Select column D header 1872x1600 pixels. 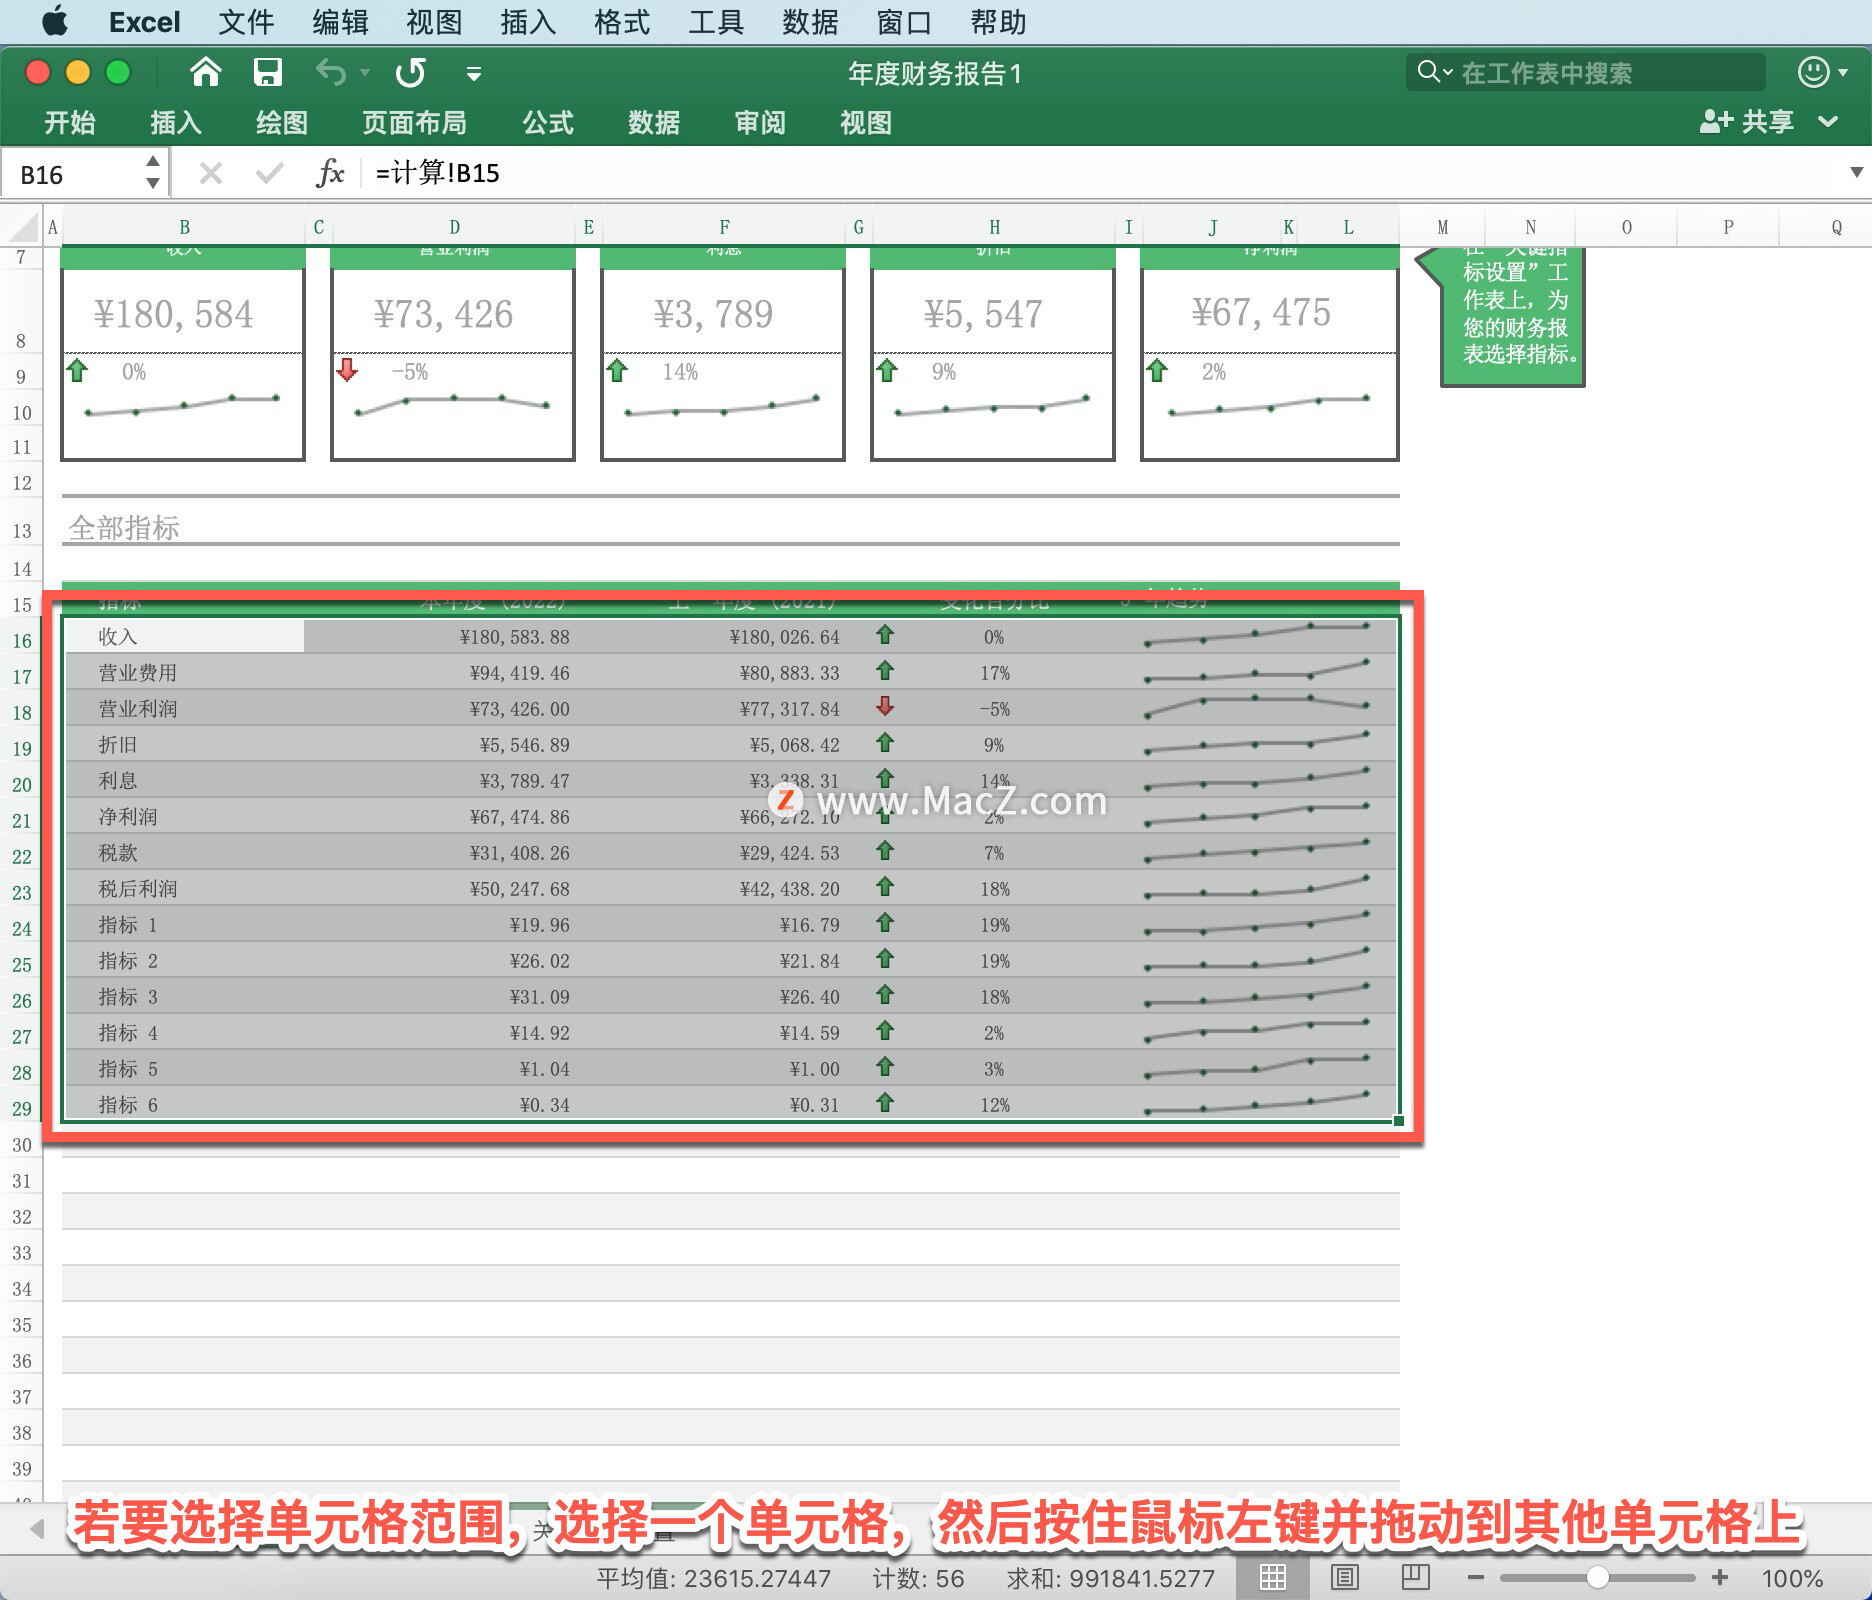[x=454, y=227]
